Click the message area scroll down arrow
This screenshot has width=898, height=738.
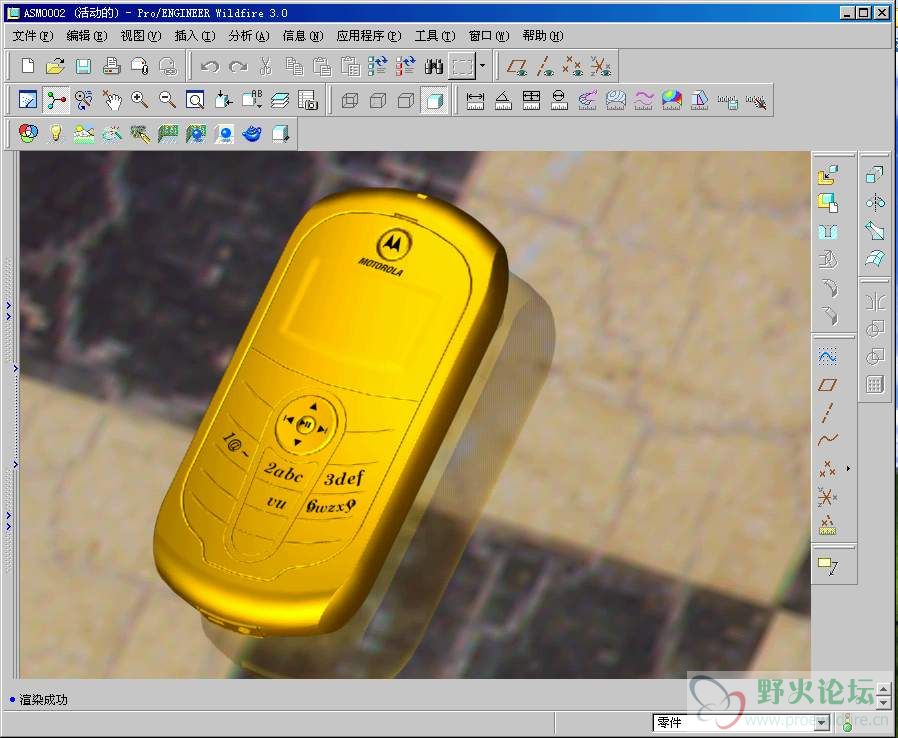point(884,702)
